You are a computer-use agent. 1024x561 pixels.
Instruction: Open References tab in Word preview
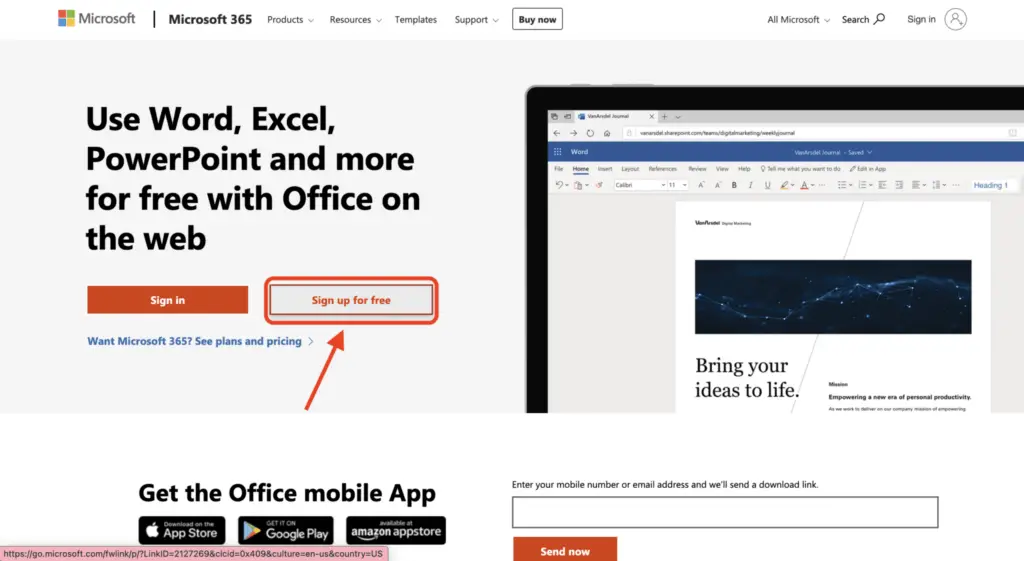tap(662, 168)
